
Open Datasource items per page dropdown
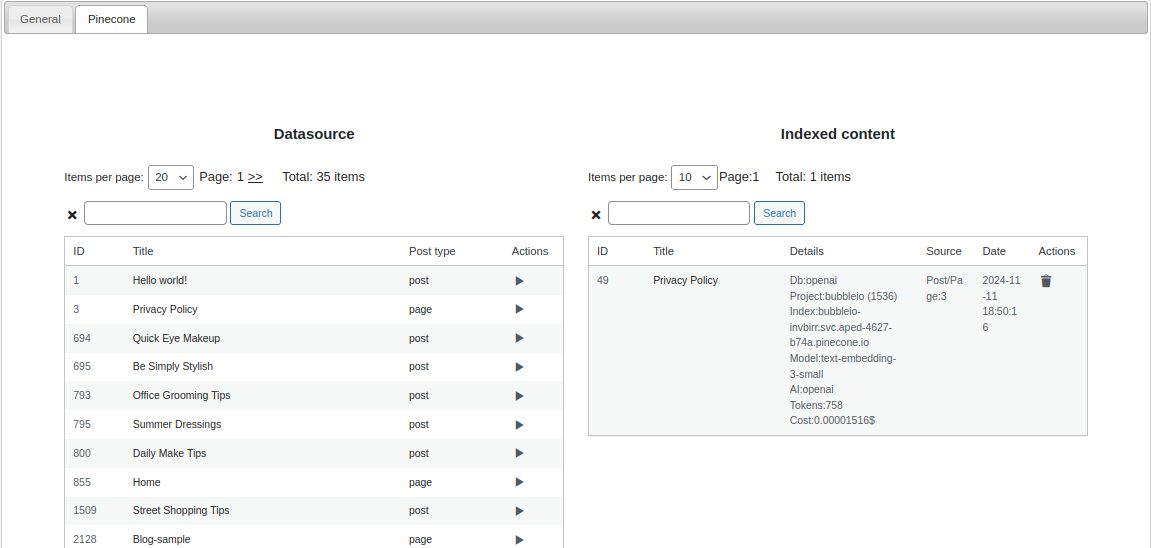(x=171, y=177)
